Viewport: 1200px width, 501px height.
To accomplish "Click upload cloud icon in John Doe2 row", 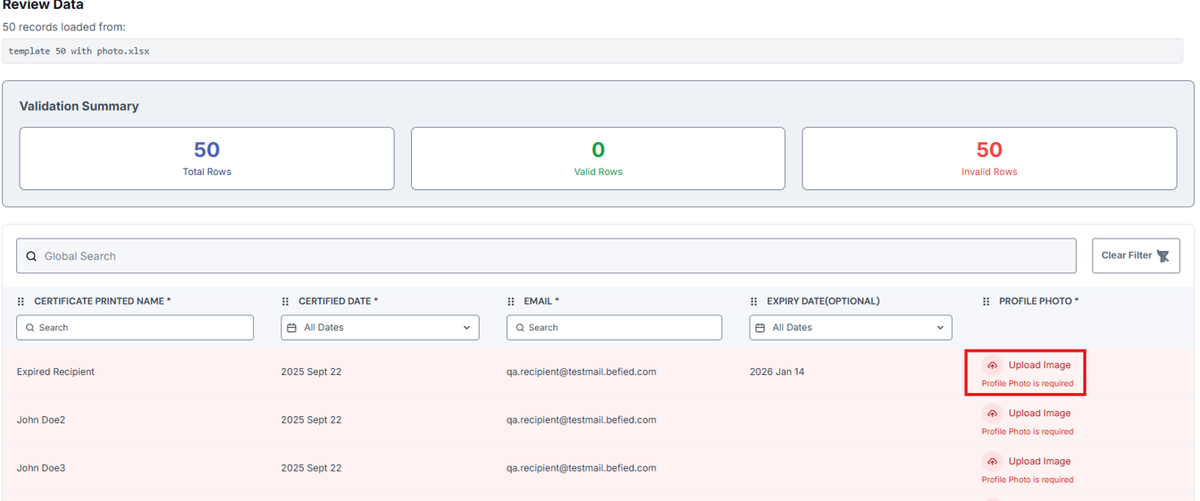I will click(992, 413).
